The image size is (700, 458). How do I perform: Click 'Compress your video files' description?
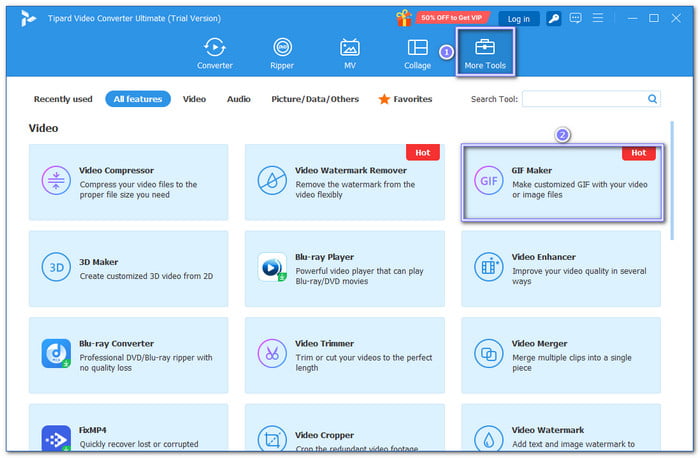(x=138, y=190)
